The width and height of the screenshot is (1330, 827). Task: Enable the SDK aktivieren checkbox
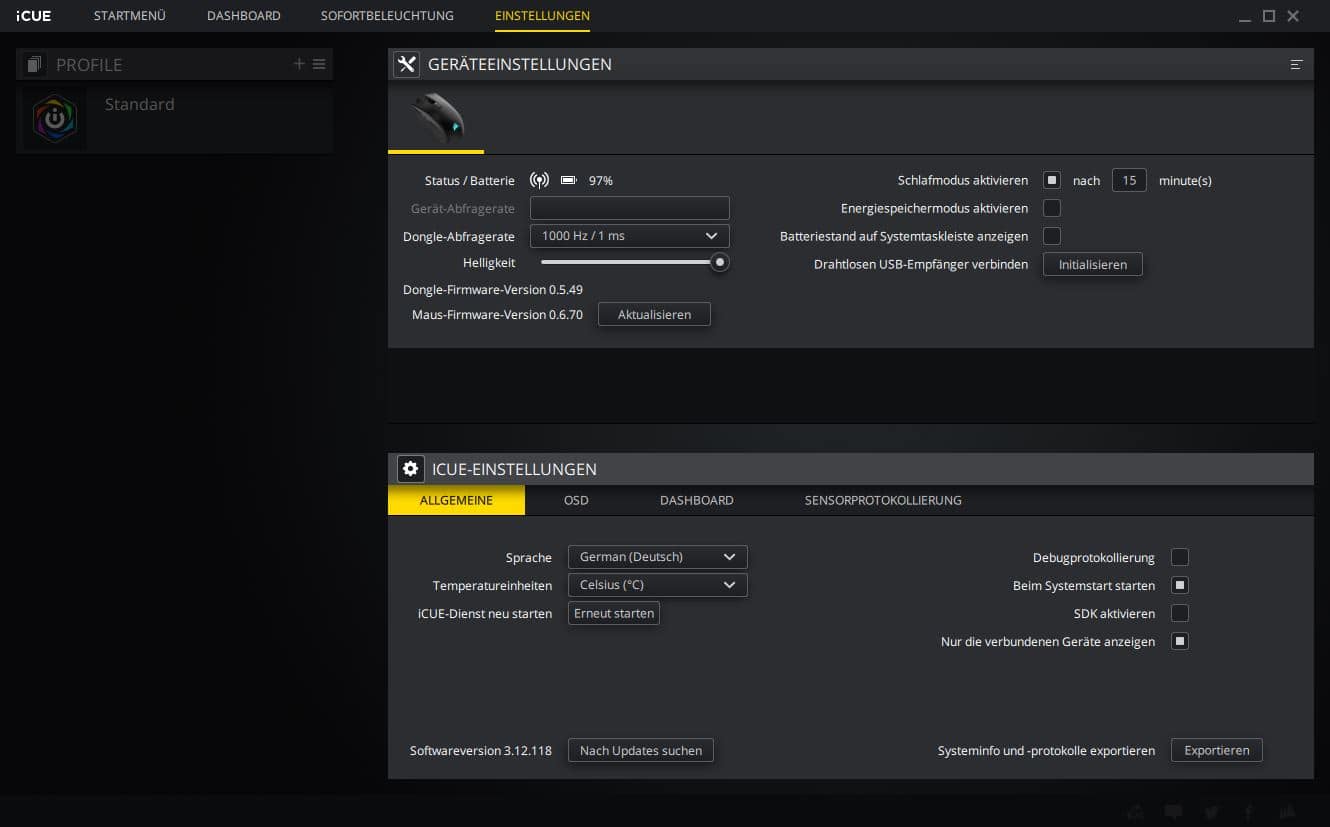tap(1180, 613)
